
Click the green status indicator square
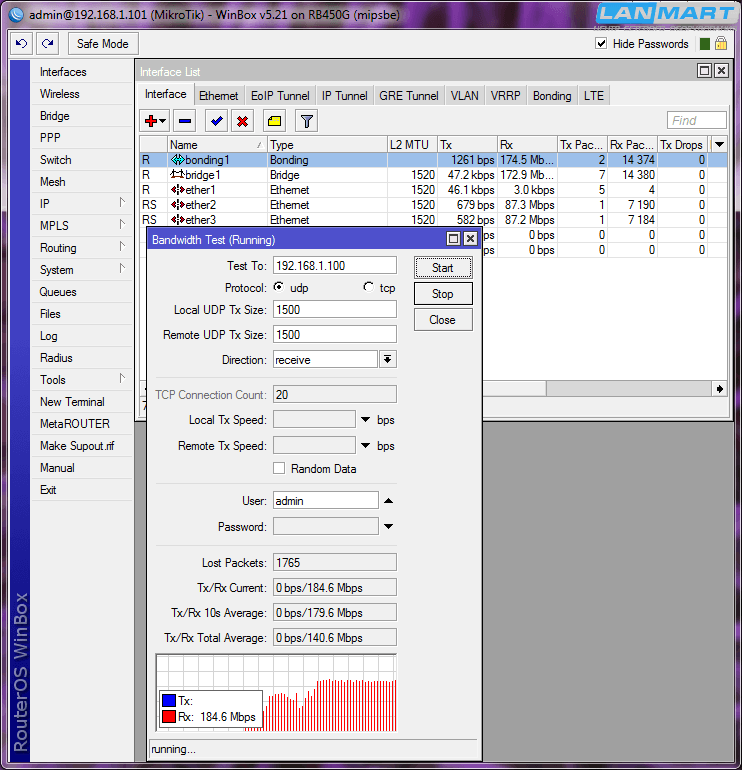705,44
